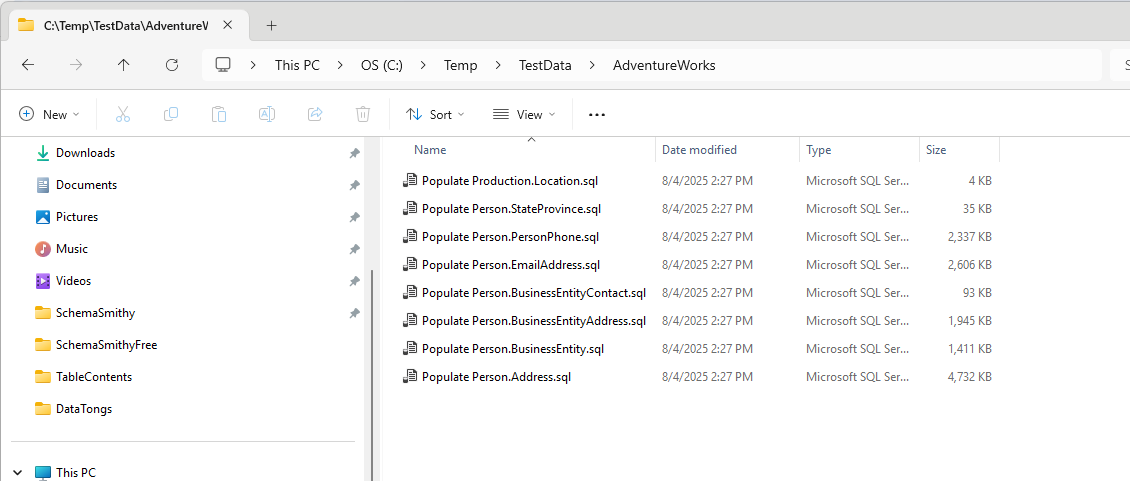Open Music in navigation pane
This screenshot has width=1130, height=481.
72,249
